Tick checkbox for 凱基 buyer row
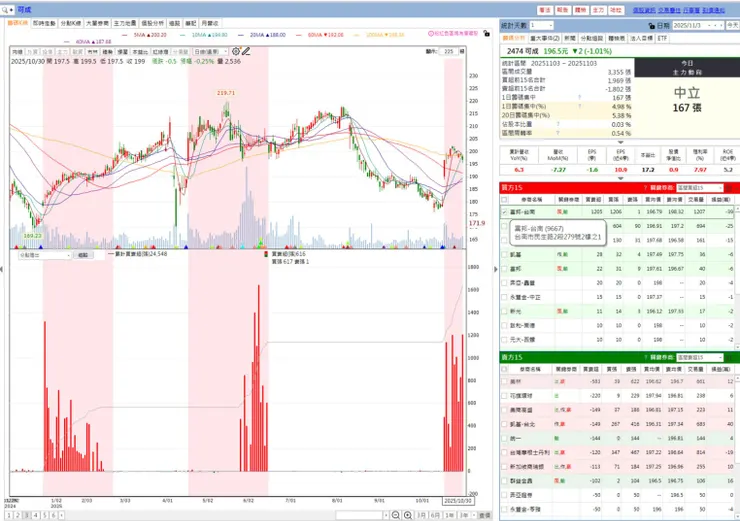The image size is (740, 521). pyautogui.click(x=505, y=255)
